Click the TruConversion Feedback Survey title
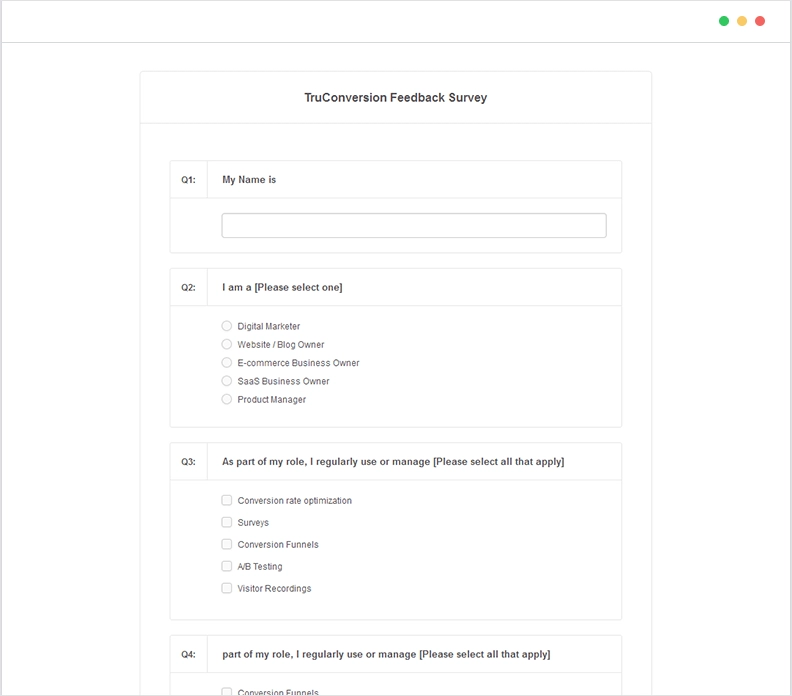Image resolution: width=792 pixels, height=696 pixels. (395, 98)
